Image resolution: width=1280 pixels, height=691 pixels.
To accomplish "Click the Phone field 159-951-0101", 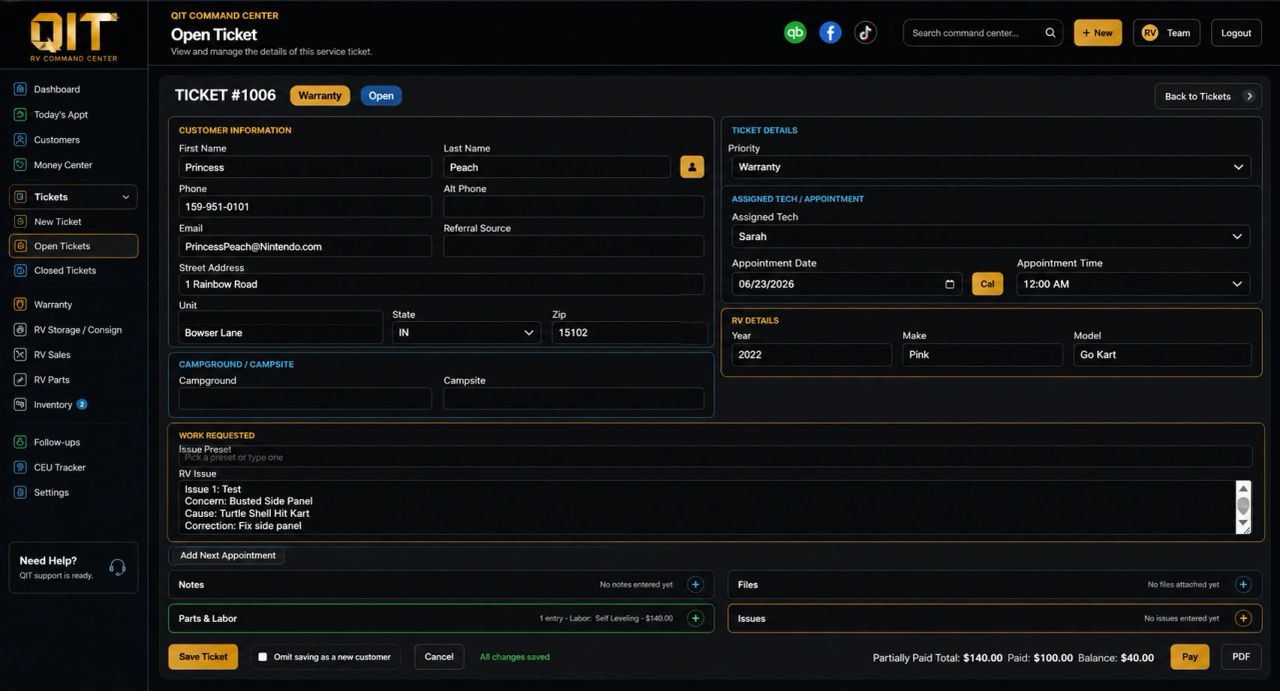I will pyautogui.click(x=305, y=206).
